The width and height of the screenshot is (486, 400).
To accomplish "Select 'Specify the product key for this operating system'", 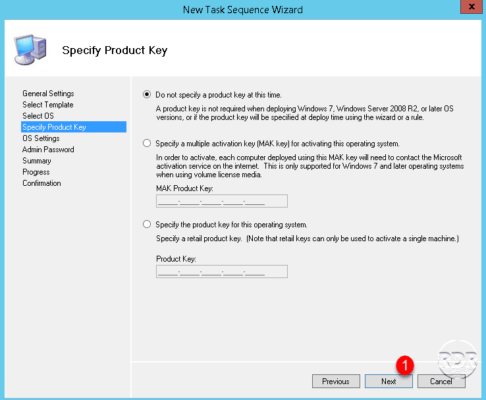I will pyautogui.click(x=147, y=224).
